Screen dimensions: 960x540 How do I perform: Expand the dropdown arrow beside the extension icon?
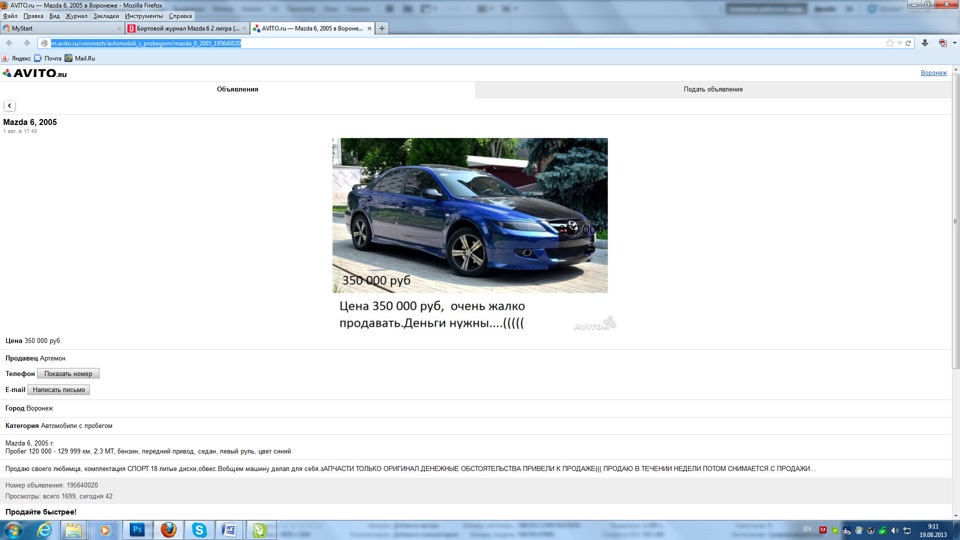[954, 43]
